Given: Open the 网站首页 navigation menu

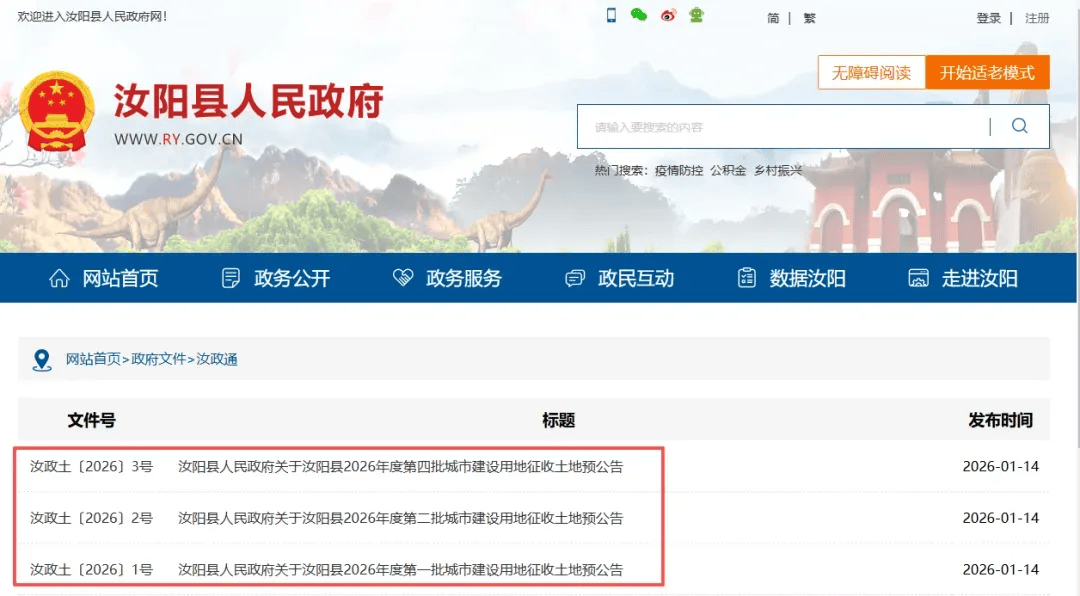Looking at the screenshot, I should coord(104,279).
